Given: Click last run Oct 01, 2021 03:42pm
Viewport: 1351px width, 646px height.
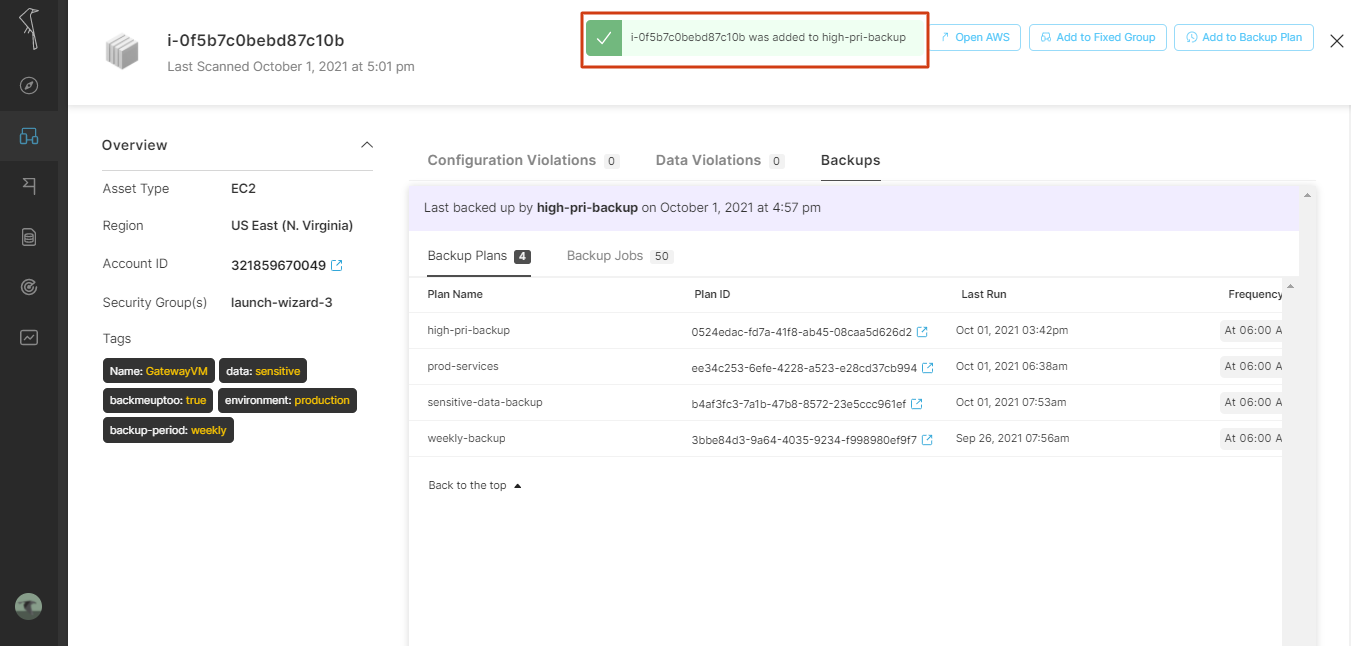Looking at the screenshot, I should click(x=1012, y=330).
